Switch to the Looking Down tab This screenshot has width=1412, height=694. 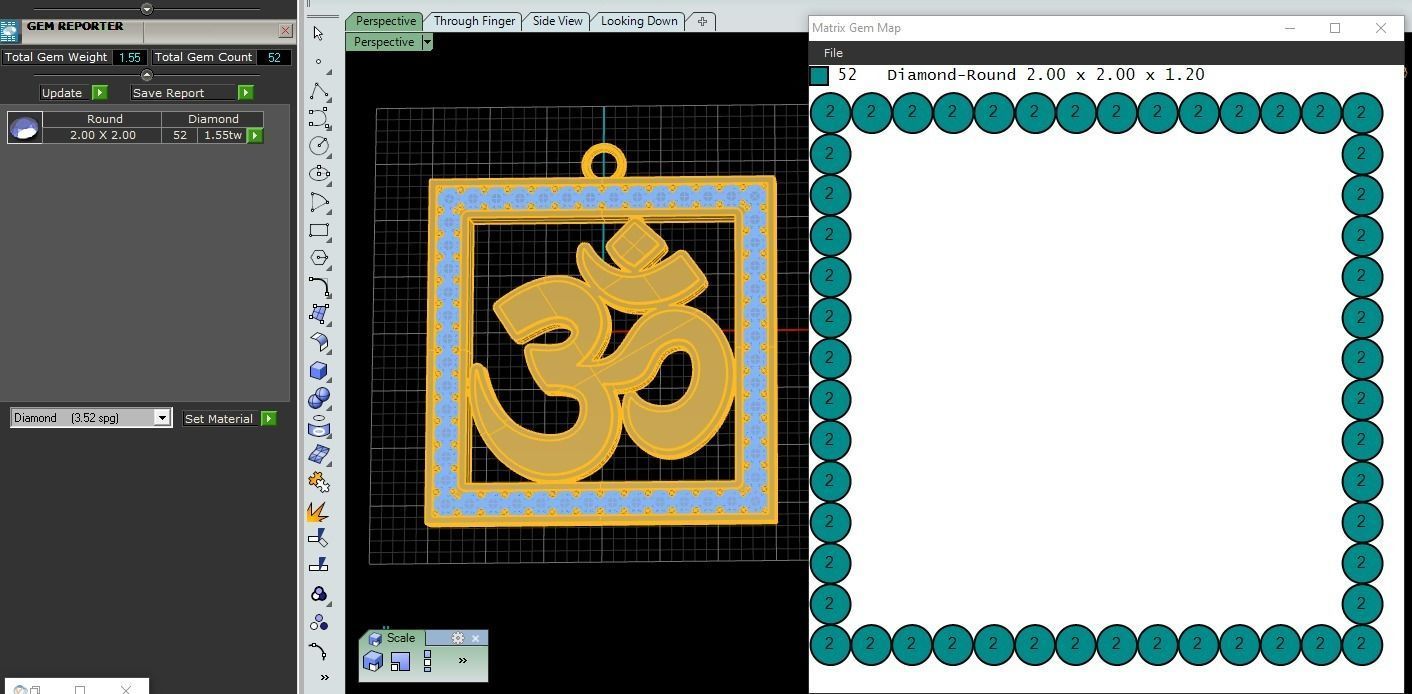[639, 21]
